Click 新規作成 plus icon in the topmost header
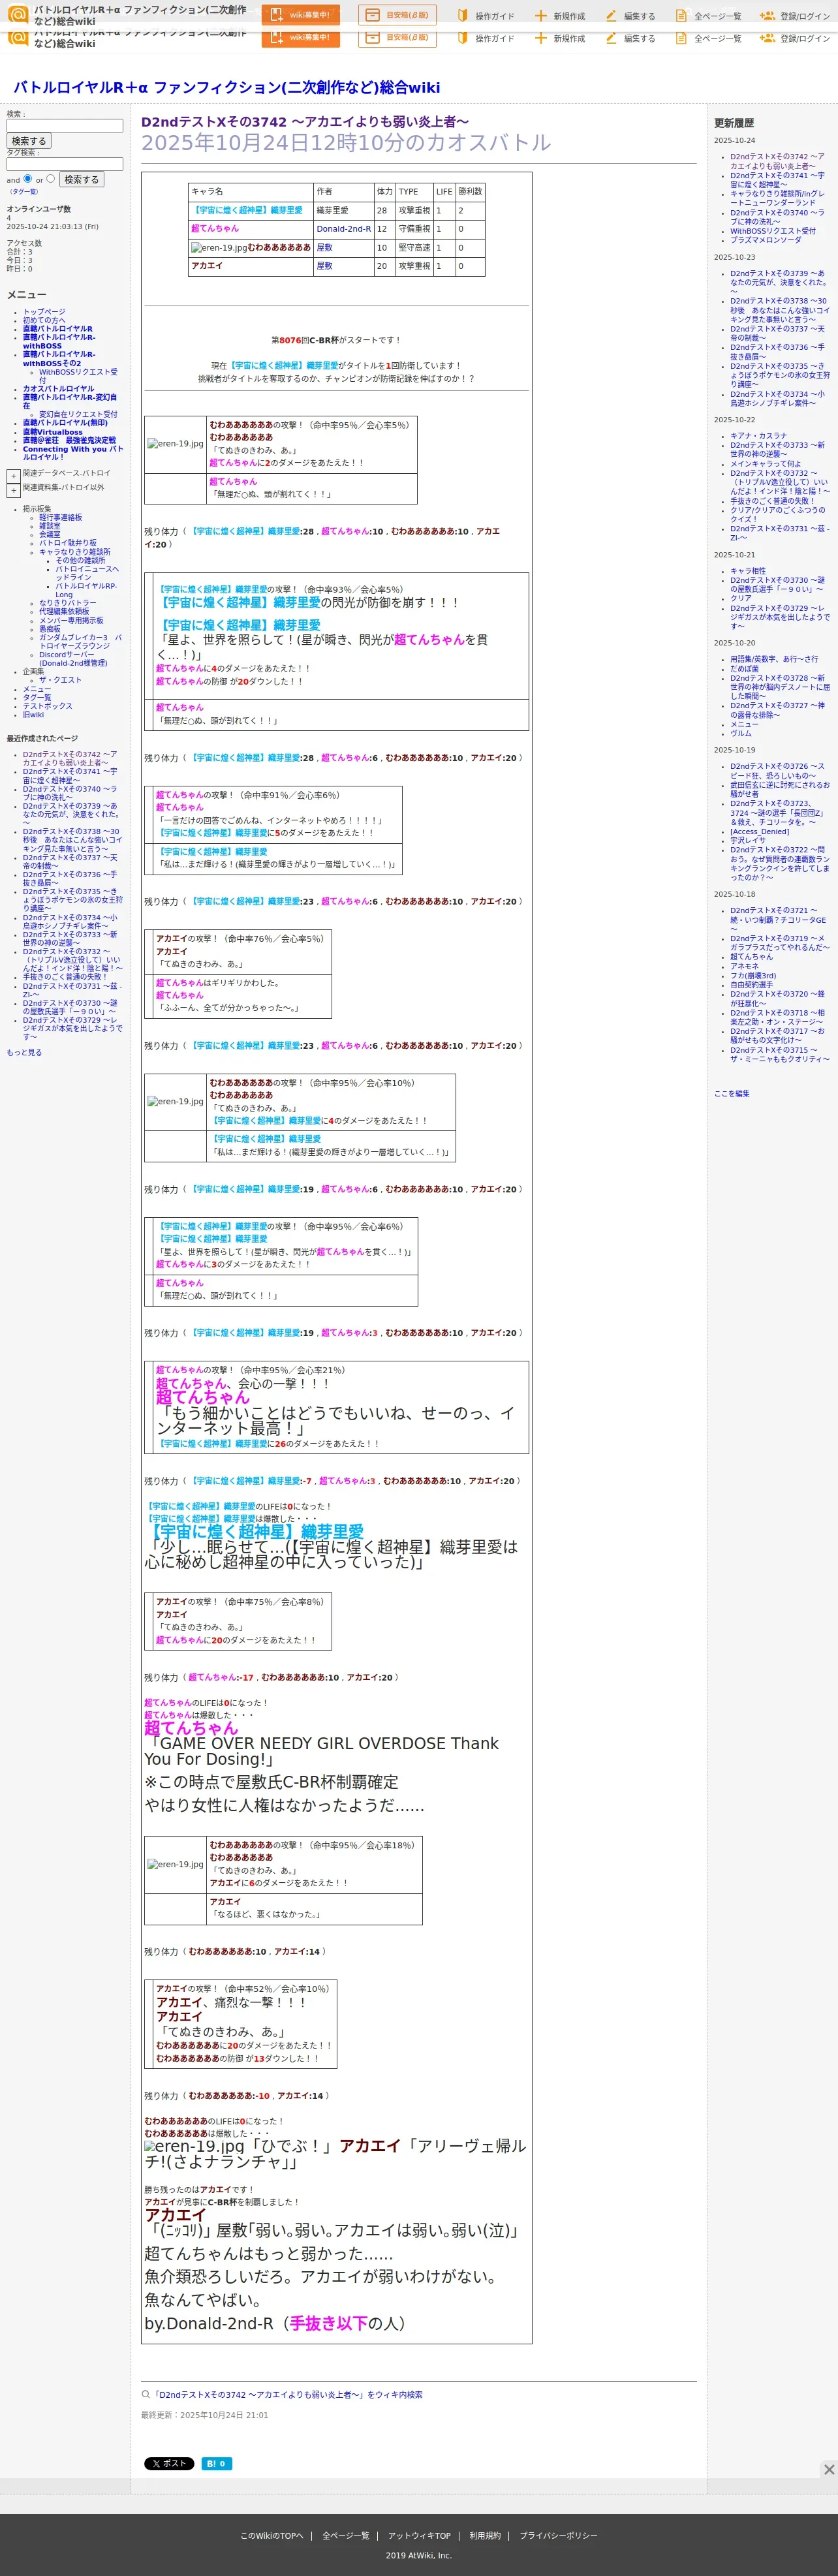Viewport: 838px width, 2576px height. coord(540,16)
